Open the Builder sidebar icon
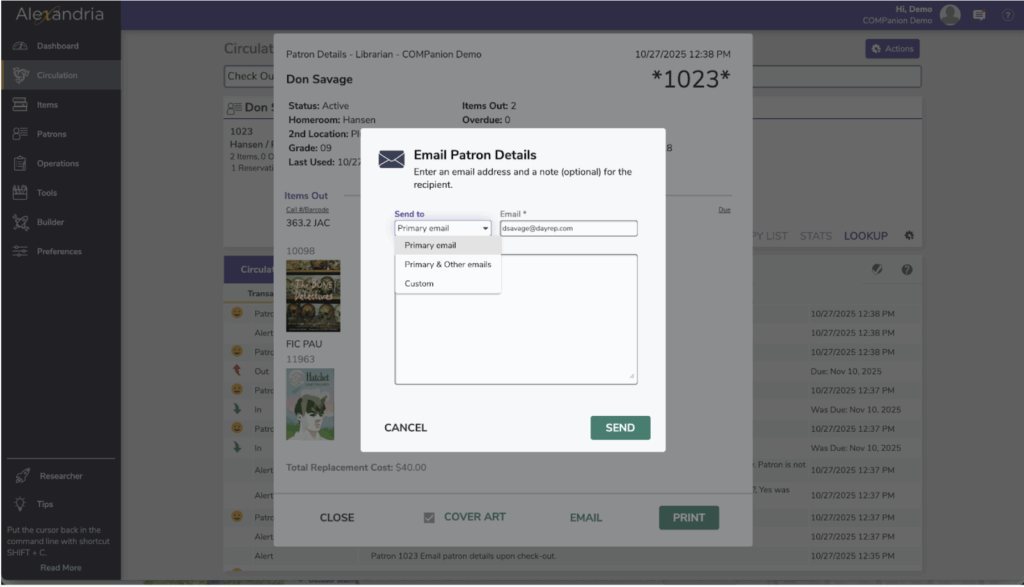The height and width of the screenshot is (587, 1024). click(x=20, y=222)
